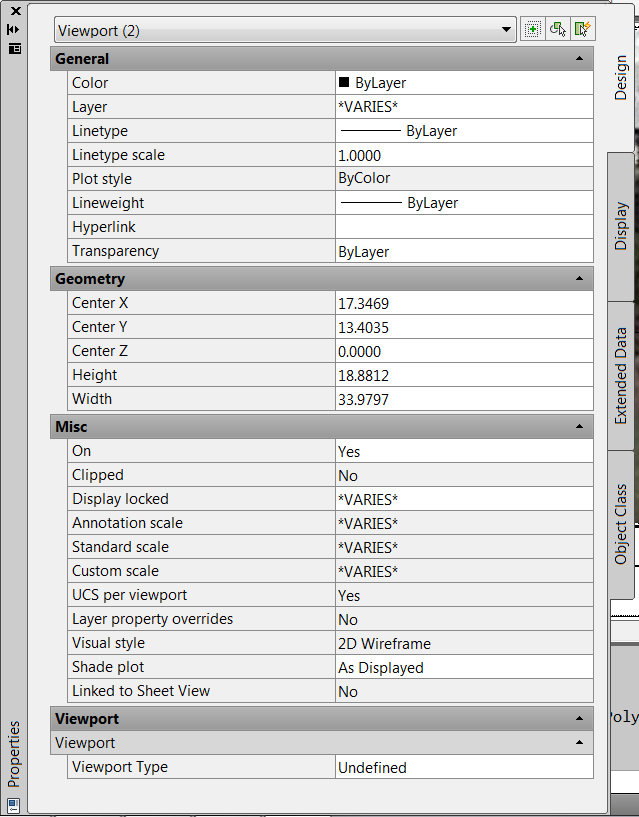Open the Object Class tab
Image resolution: width=639 pixels, height=817 pixels.
(x=622, y=519)
